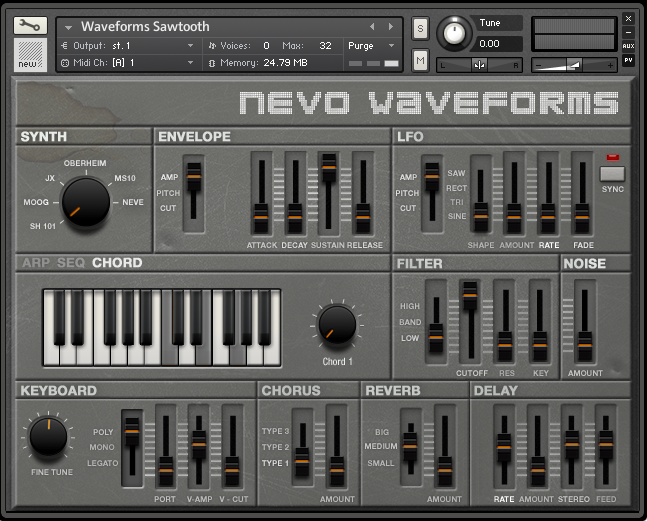Switch to the ARP tab
This screenshot has width=647, height=521.
point(36,263)
